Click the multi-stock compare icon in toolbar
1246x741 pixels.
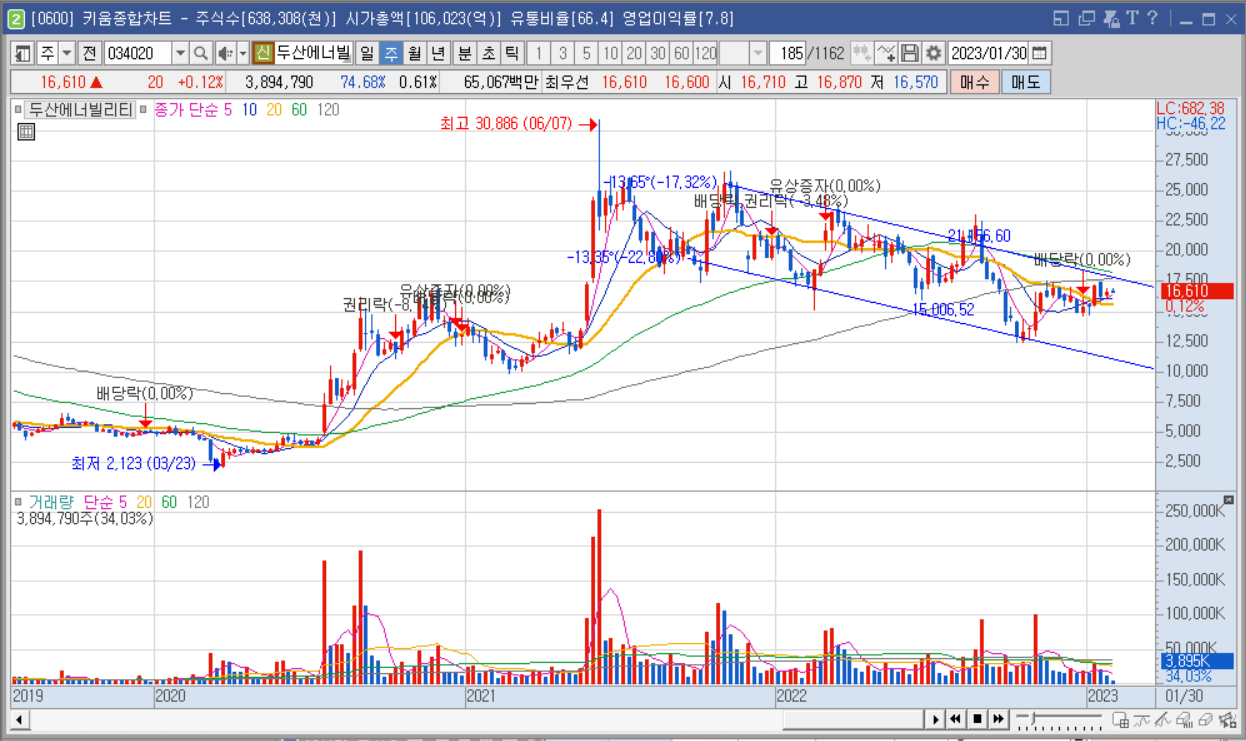(860, 53)
